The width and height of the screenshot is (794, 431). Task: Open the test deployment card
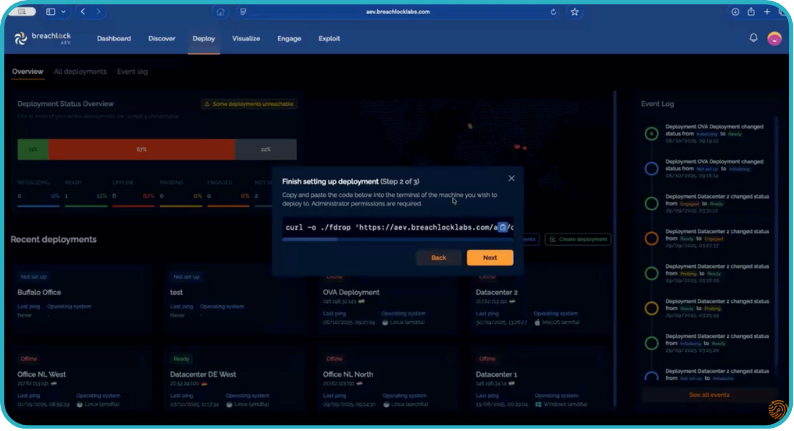tap(234, 299)
